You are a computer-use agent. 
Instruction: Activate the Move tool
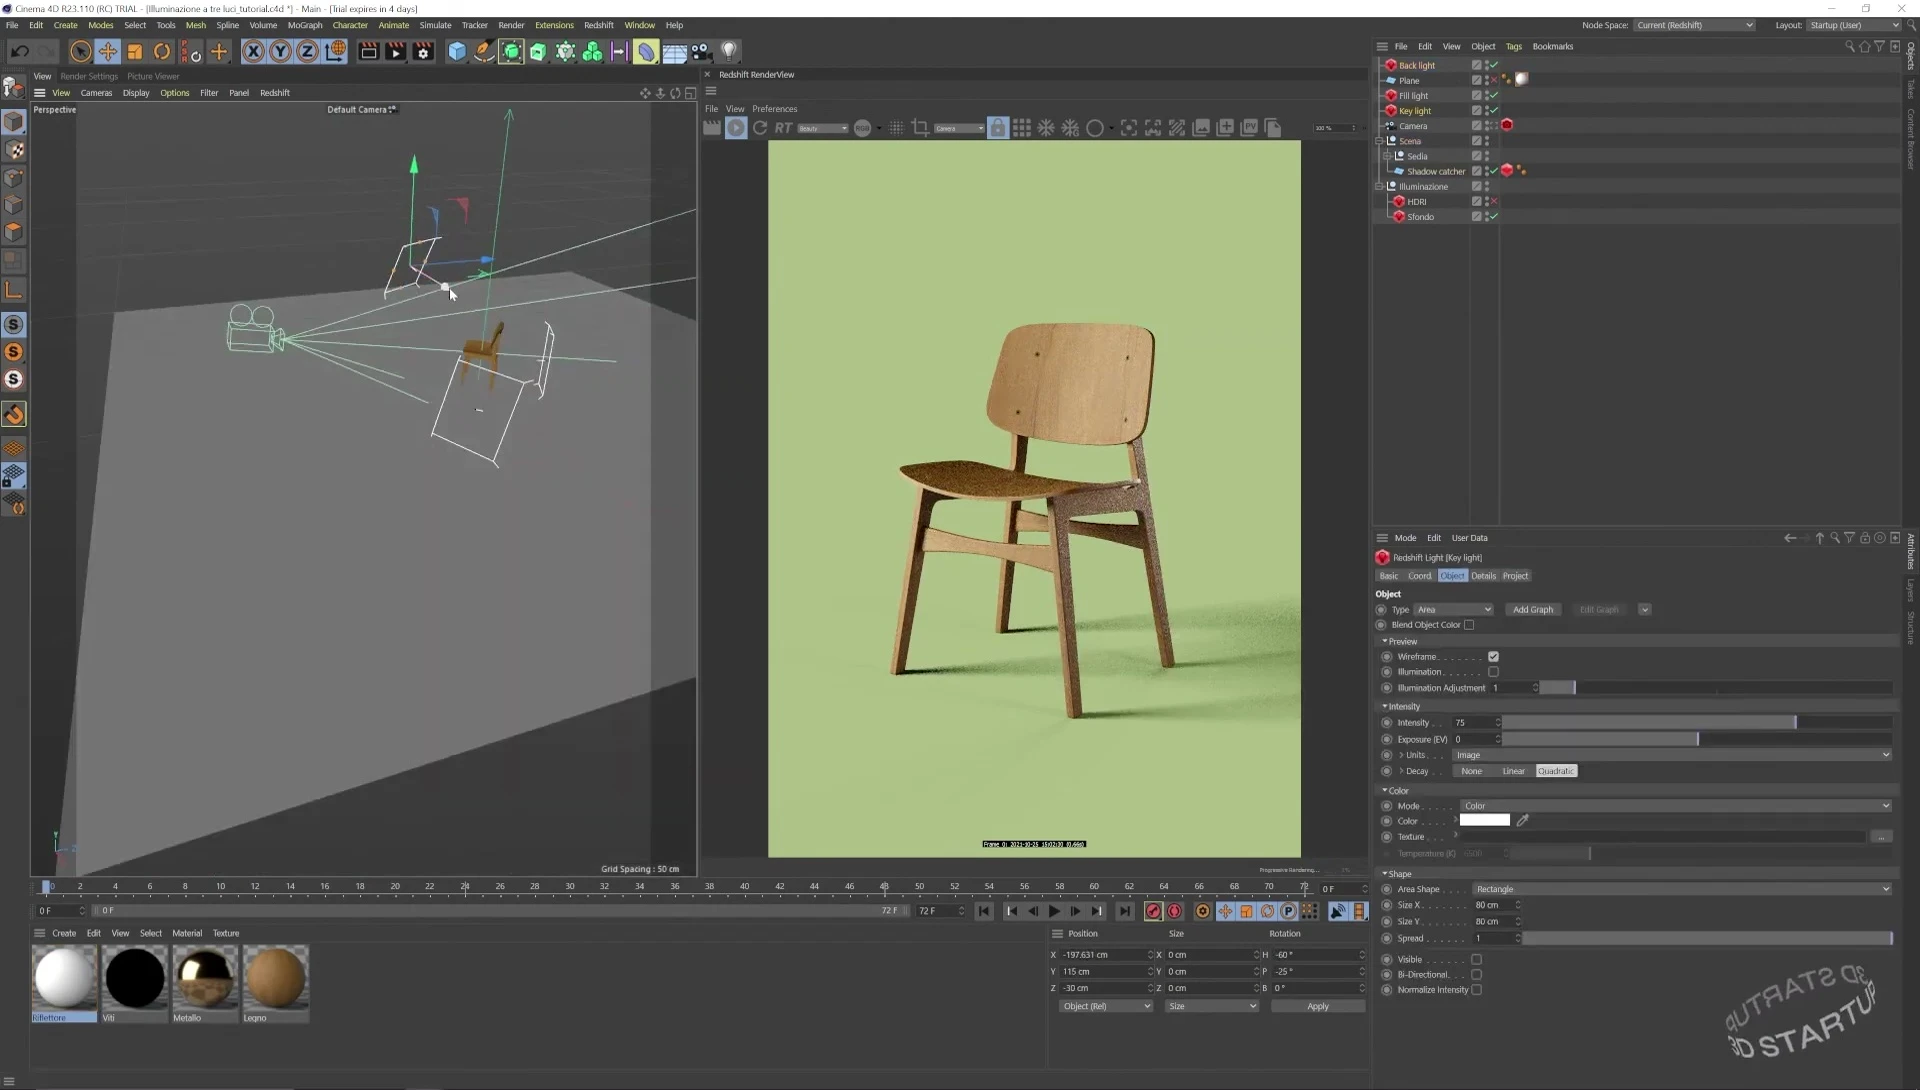(107, 51)
